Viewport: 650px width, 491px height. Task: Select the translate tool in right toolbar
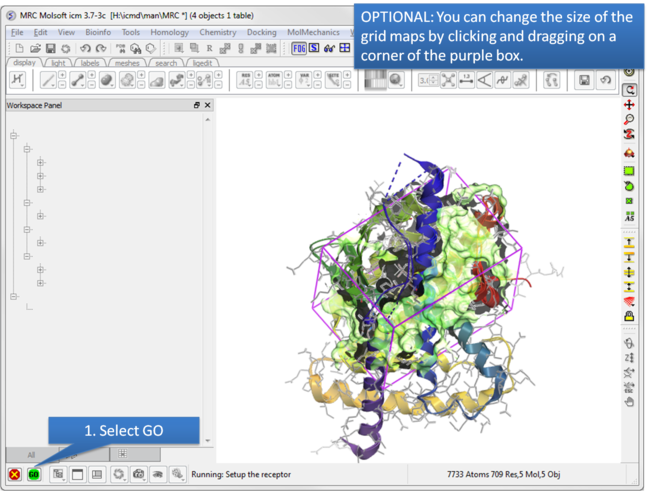[x=629, y=104]
